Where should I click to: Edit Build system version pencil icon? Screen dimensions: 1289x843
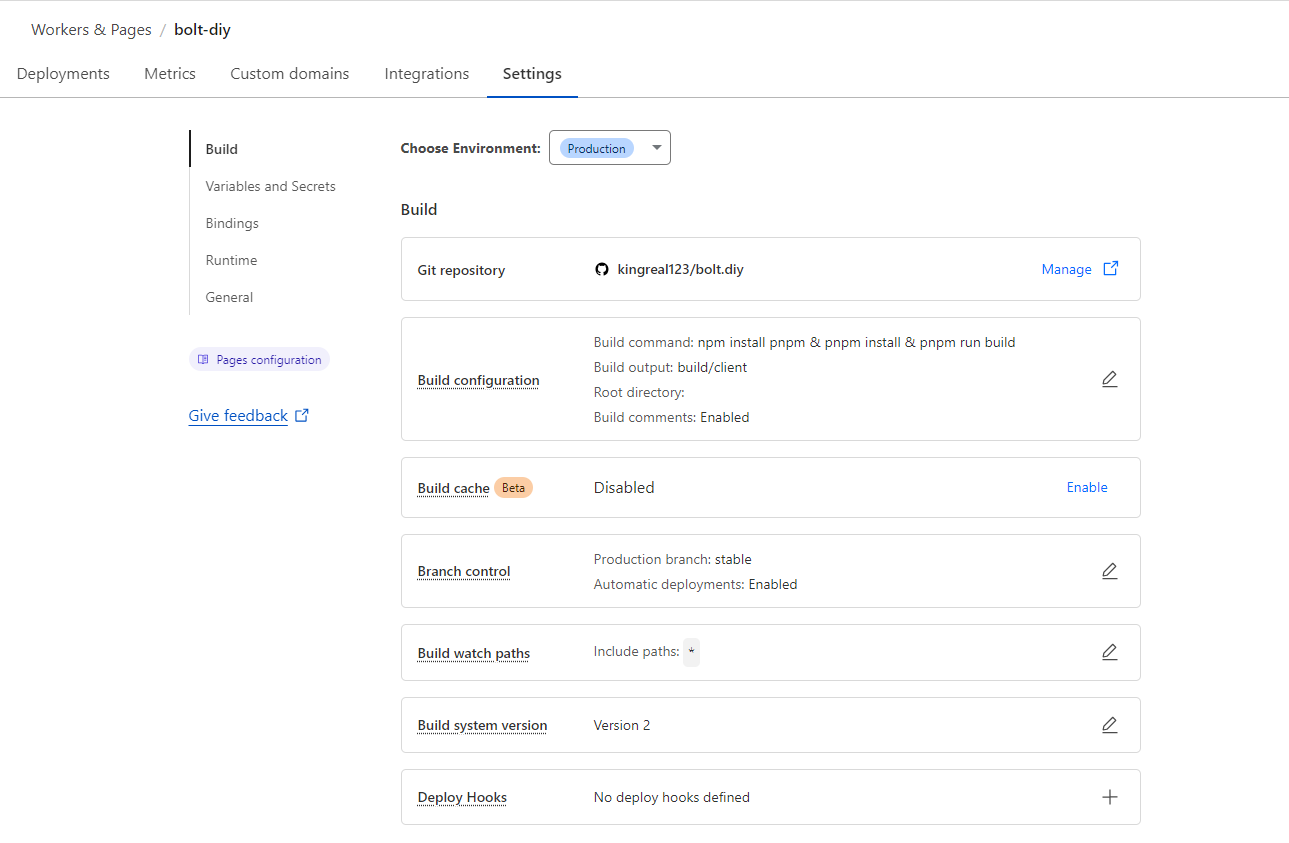click(x=1109, y=725)
